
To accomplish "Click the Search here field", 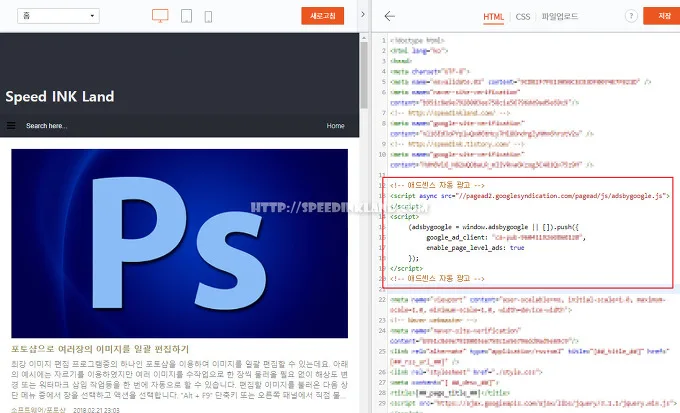I will pos(46,126).
